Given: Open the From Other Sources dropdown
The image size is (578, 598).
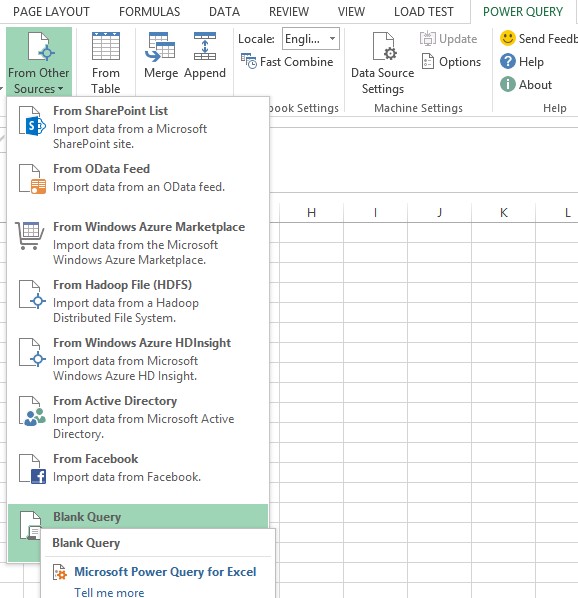Looking at the screenshot, I should pyautogui.click(x=39, y=61).
